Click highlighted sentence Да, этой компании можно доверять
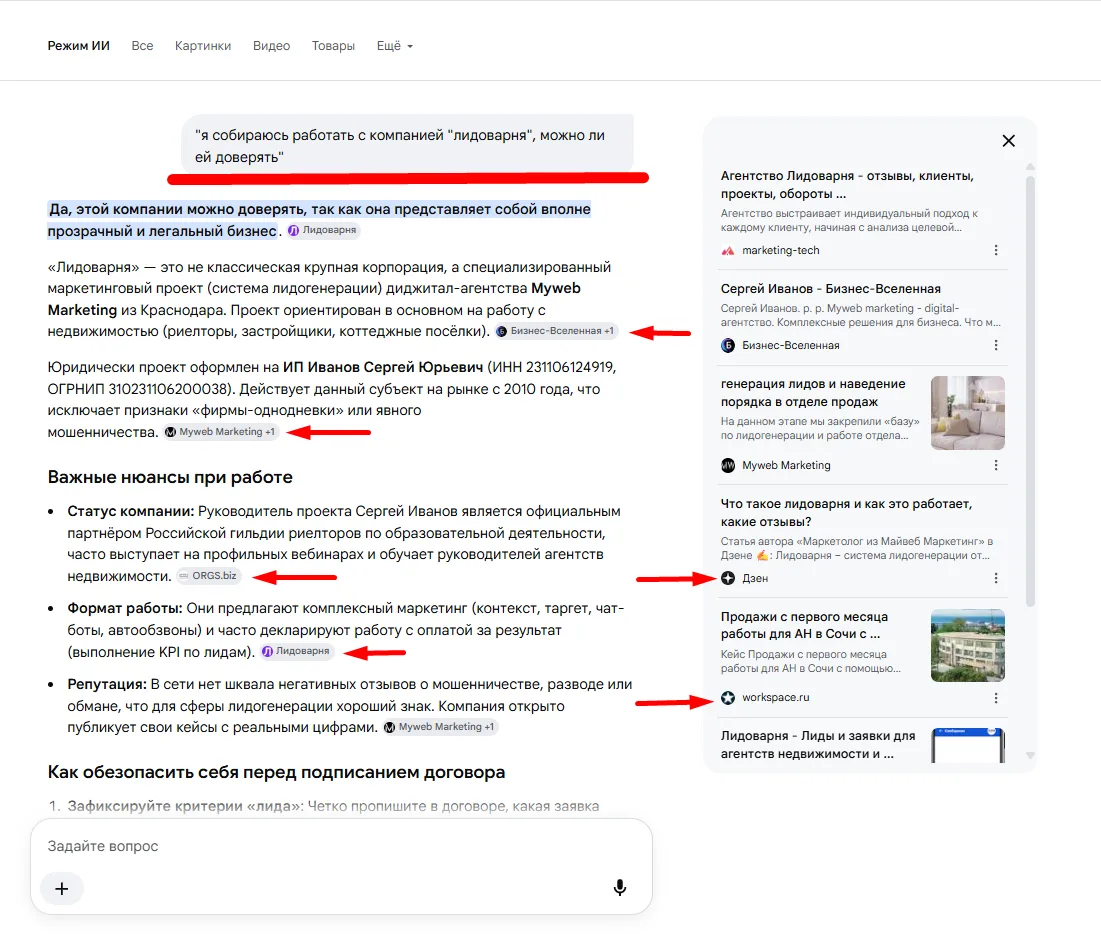Image resolution: width=1101 pixels, height=934 pixels. 319,220
